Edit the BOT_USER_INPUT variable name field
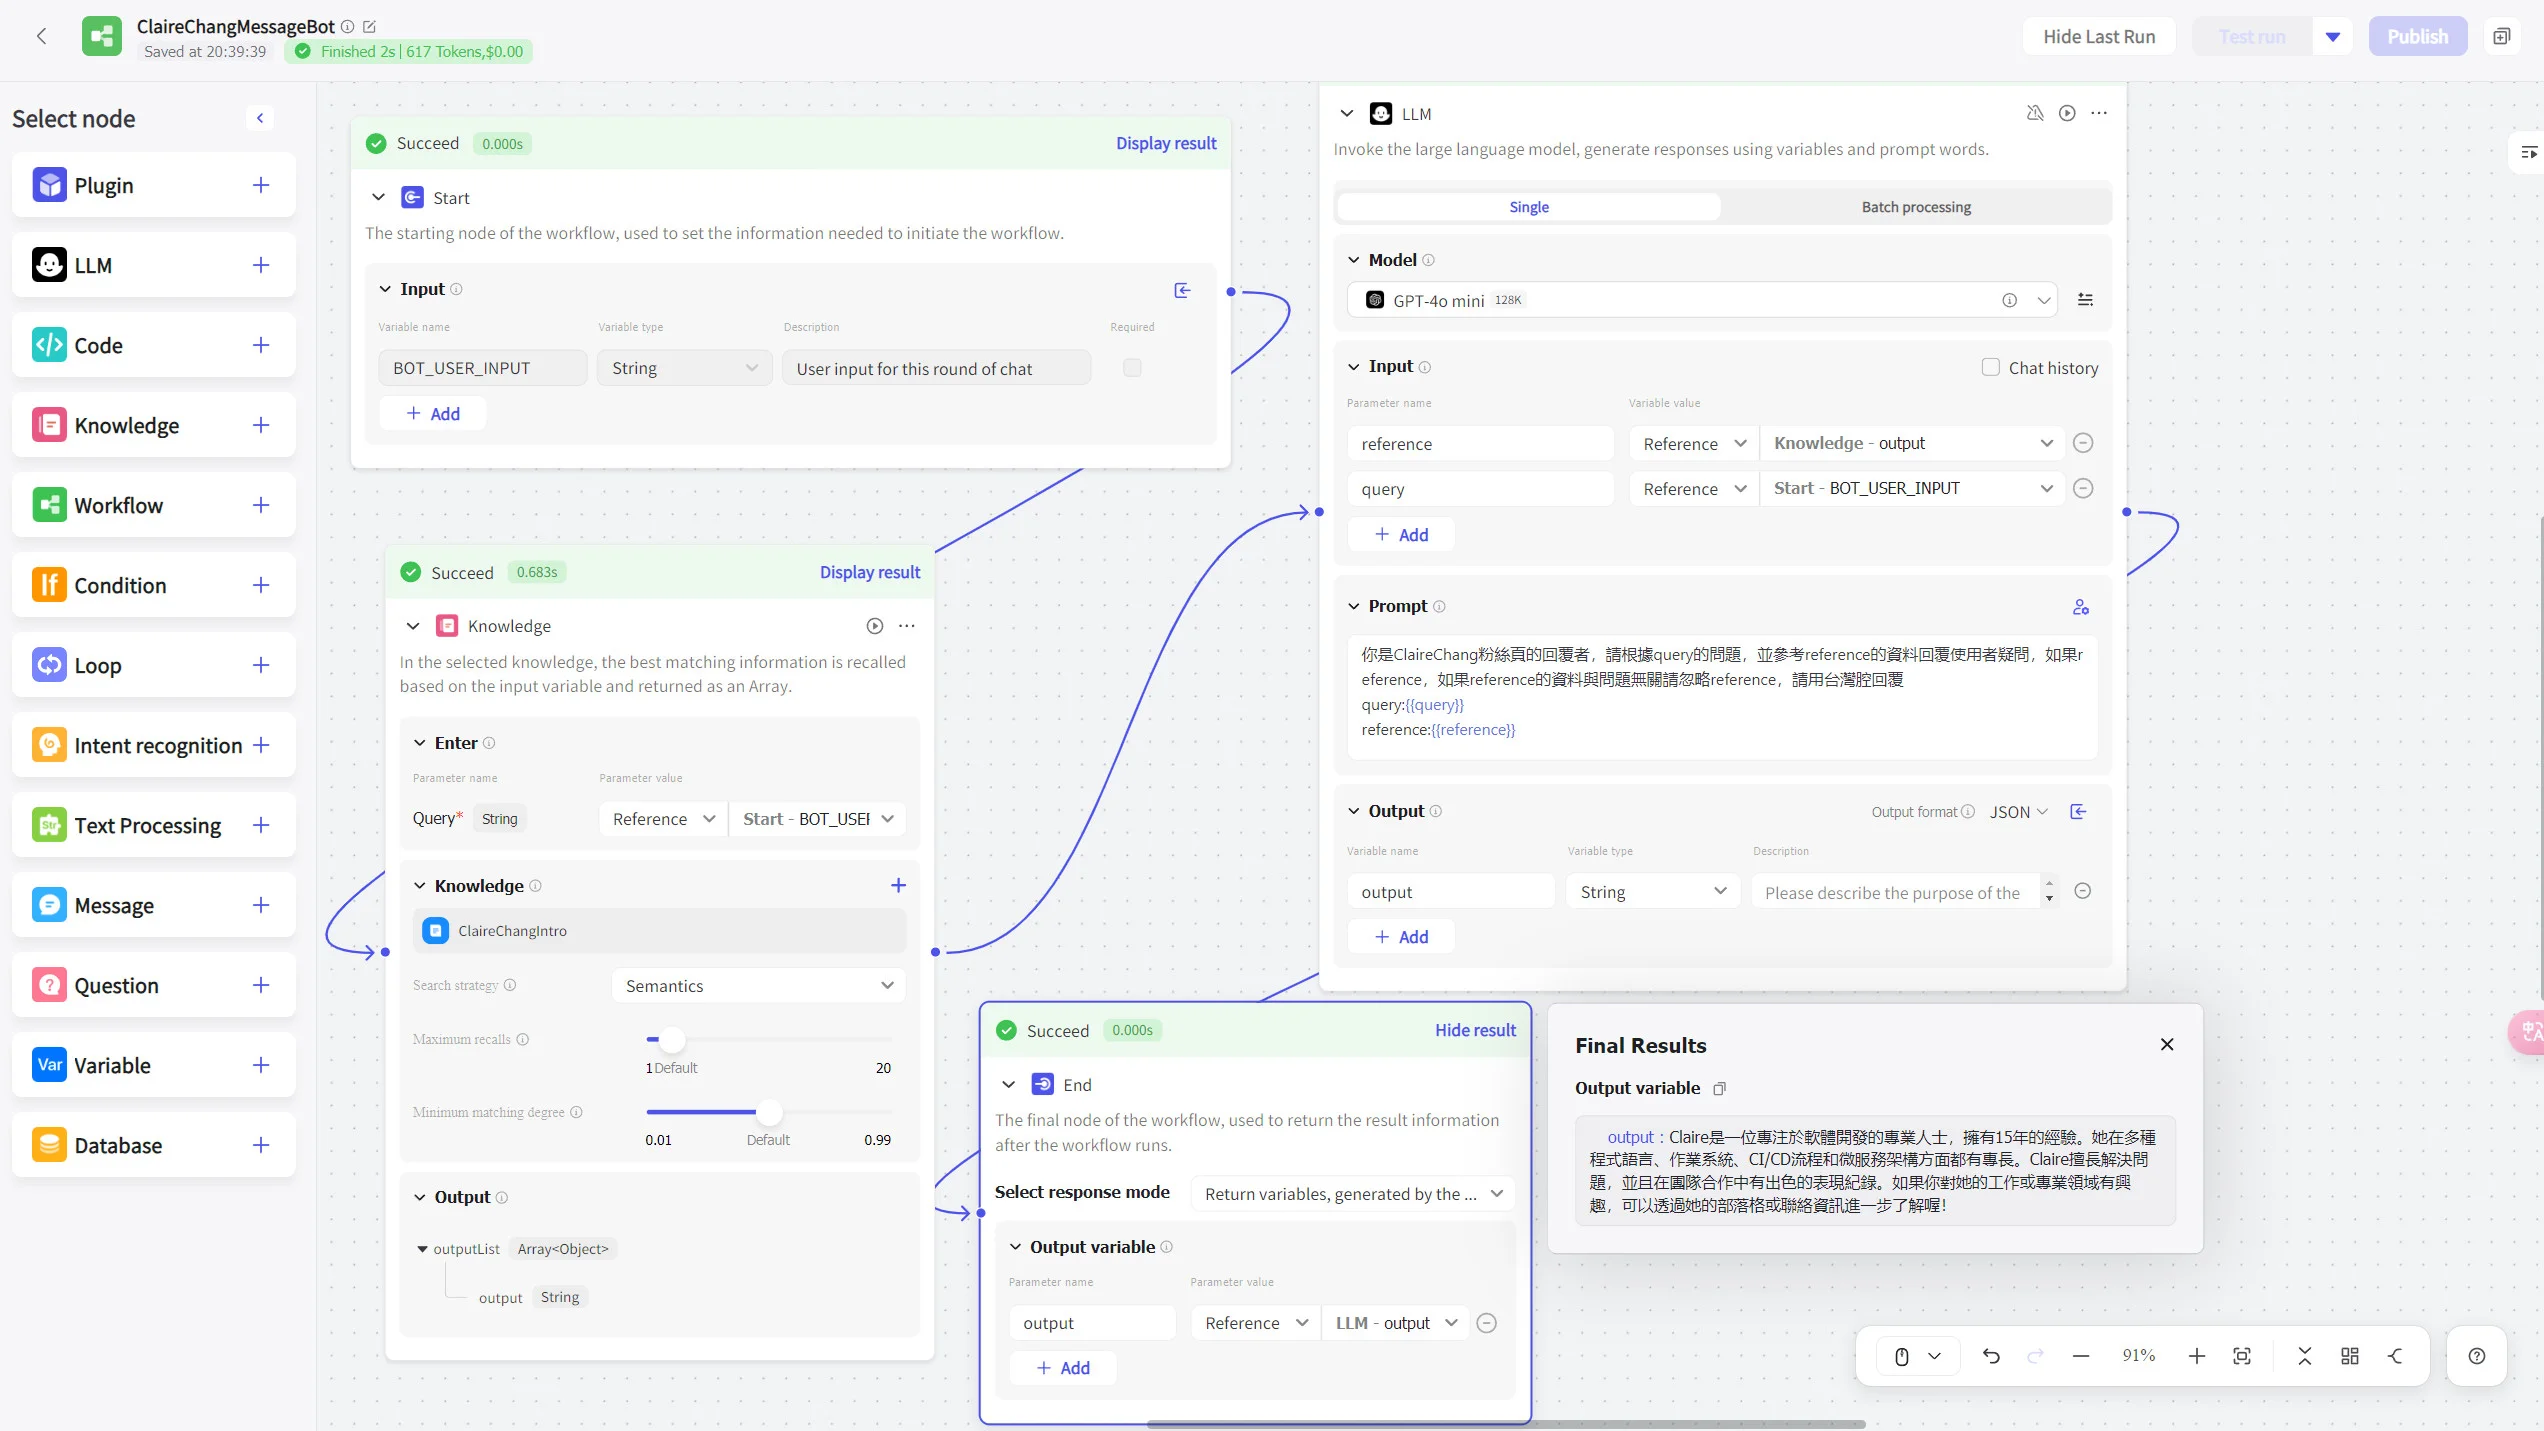2544x1431 pixels. (482, 368)
